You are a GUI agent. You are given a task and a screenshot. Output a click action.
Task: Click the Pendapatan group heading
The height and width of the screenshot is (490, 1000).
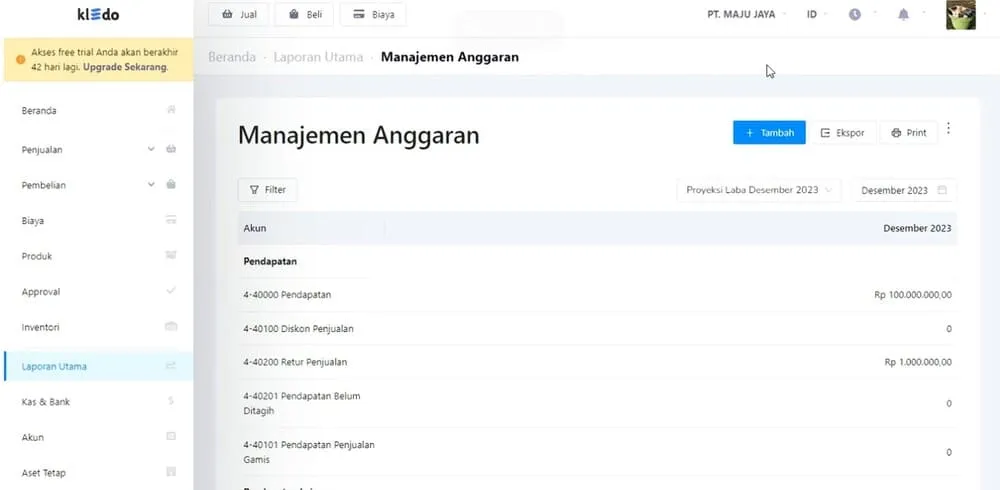tap(270, 262)
